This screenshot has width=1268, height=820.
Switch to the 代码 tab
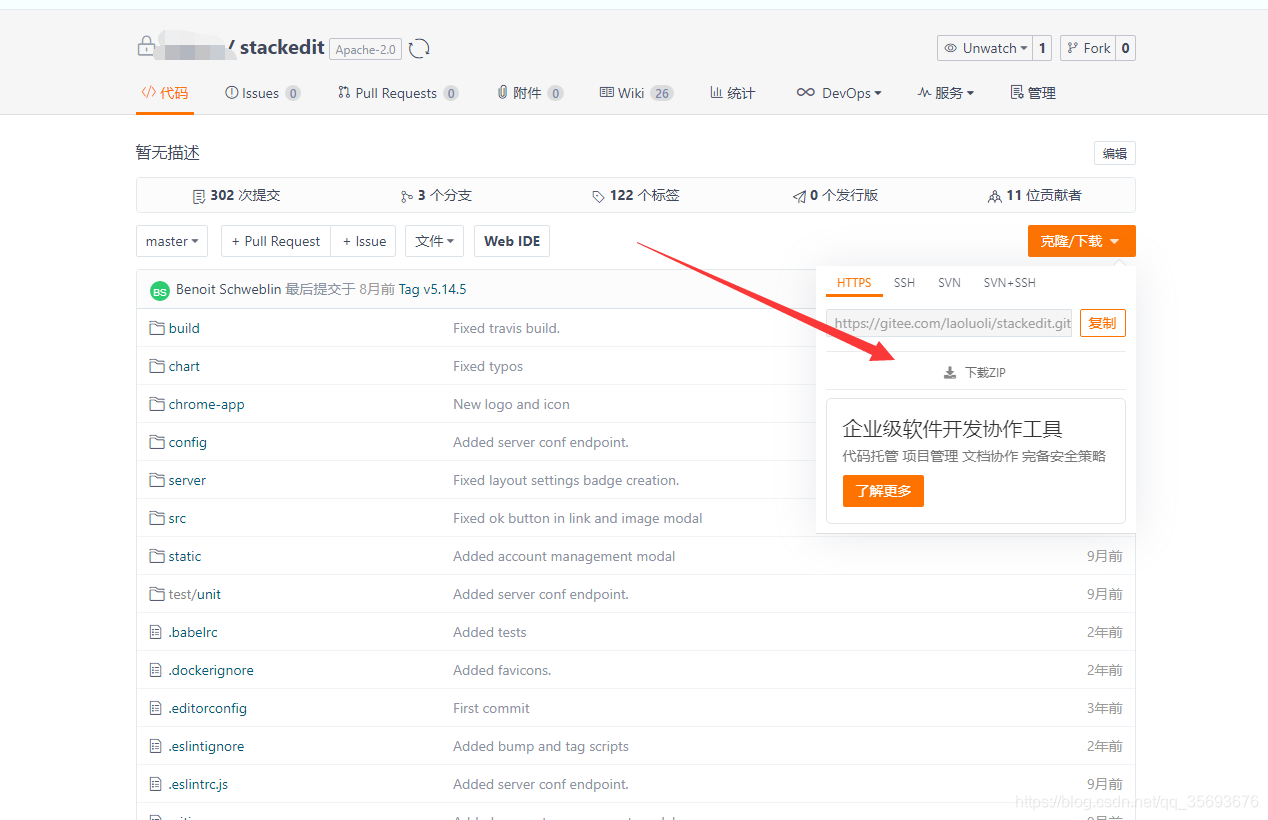click(164, 93)
